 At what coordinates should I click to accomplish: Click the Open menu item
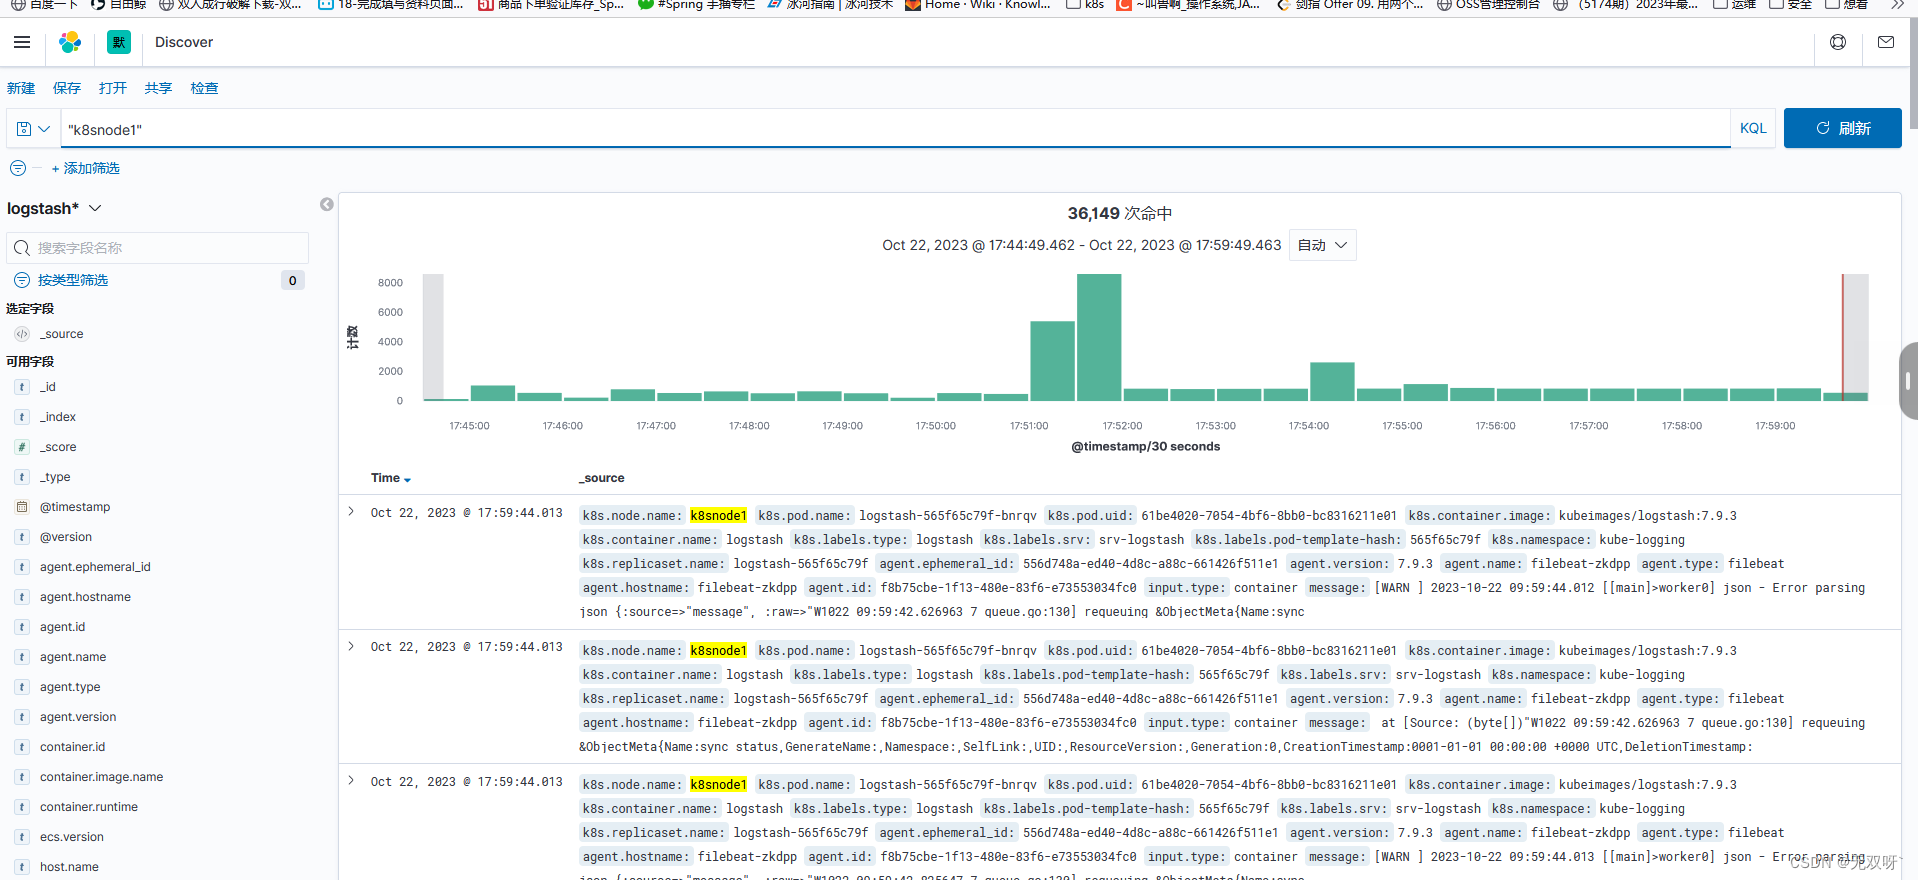point(113,88)
